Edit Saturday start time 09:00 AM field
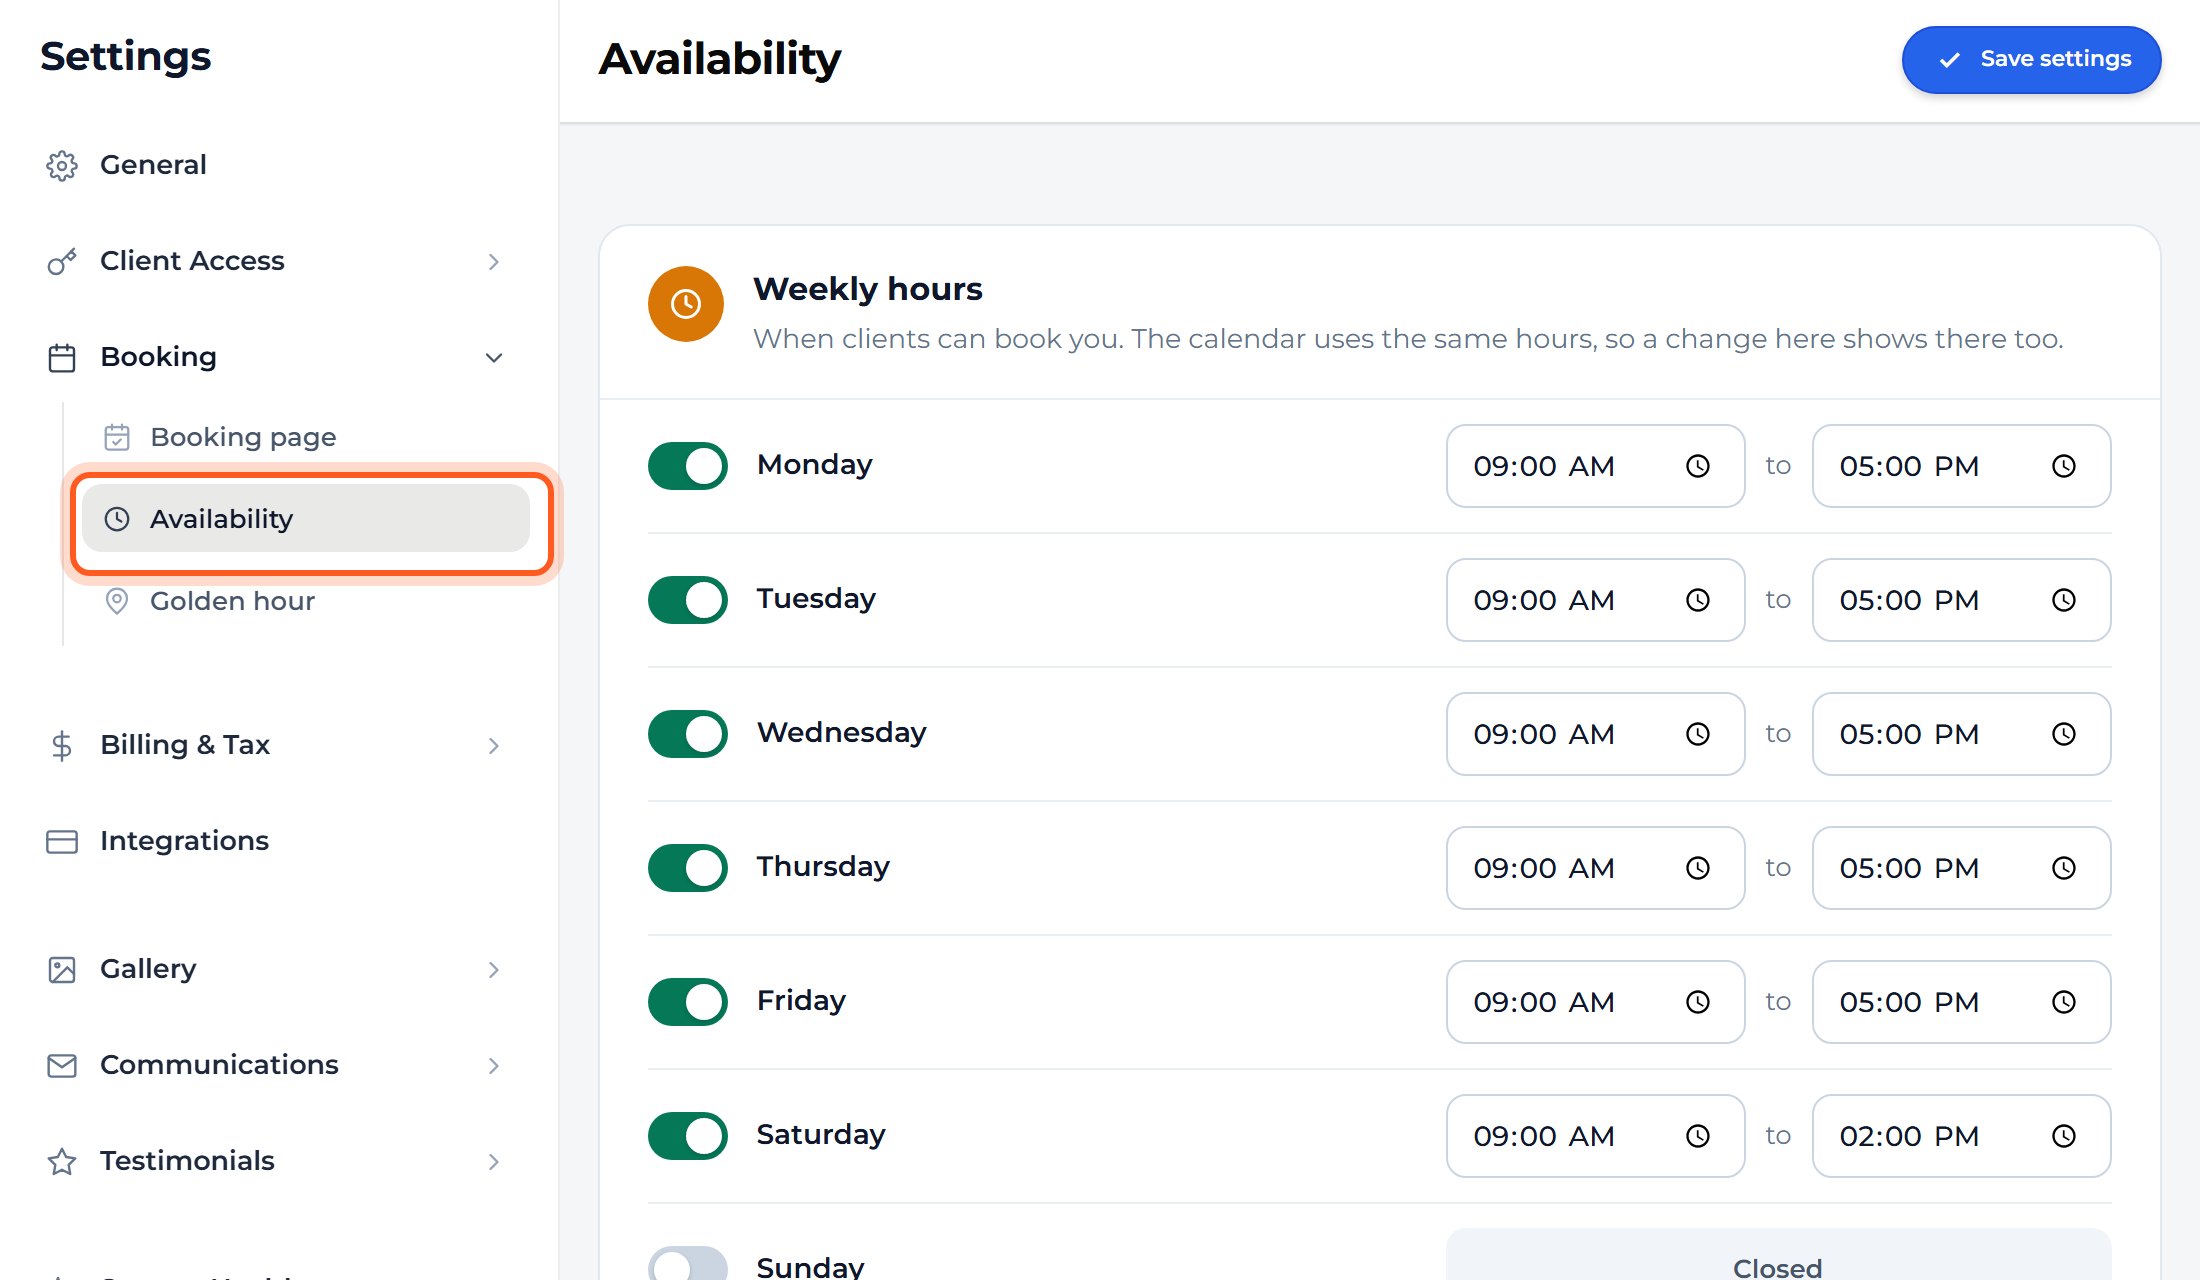Screen dimensions: 2200x1280 [1595, 1136]
